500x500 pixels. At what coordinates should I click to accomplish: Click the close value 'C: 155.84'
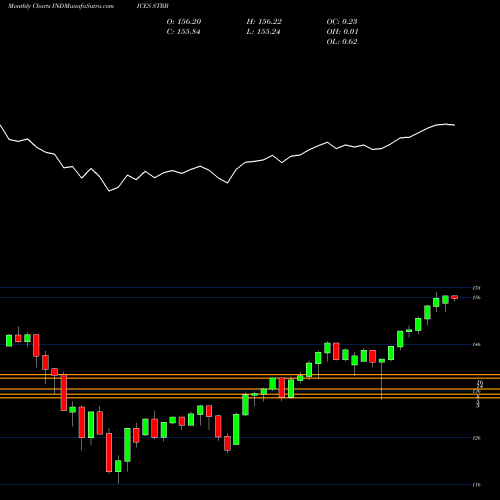click(183, 32)
